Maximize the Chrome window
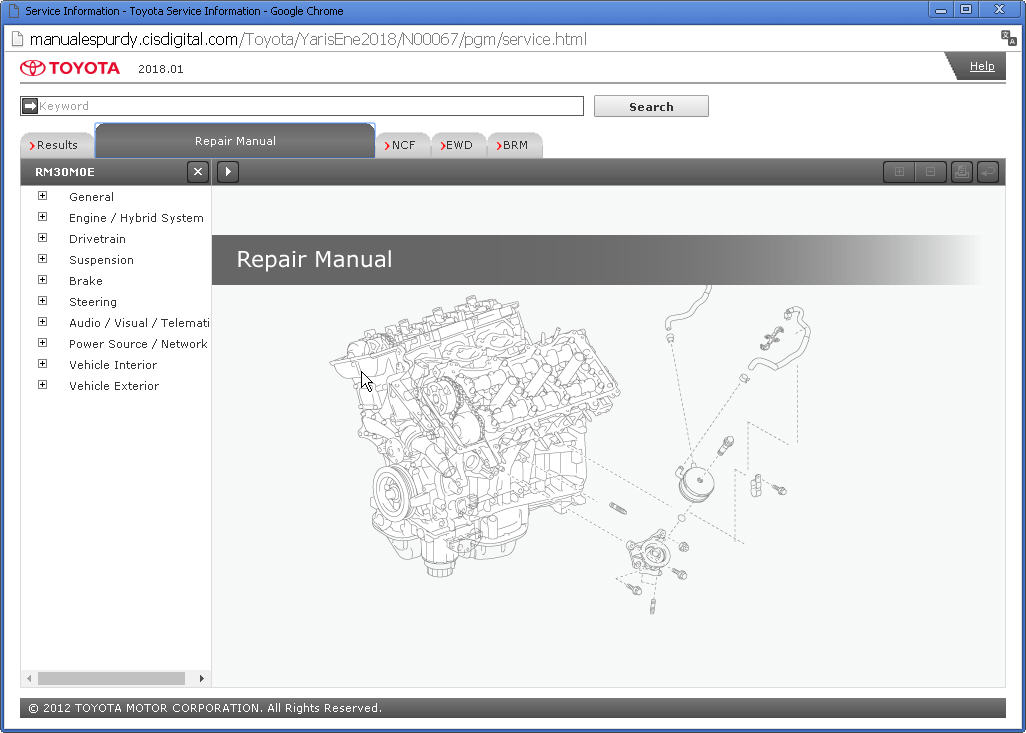This screenshot has height=733, width=1026. point(966,10)
